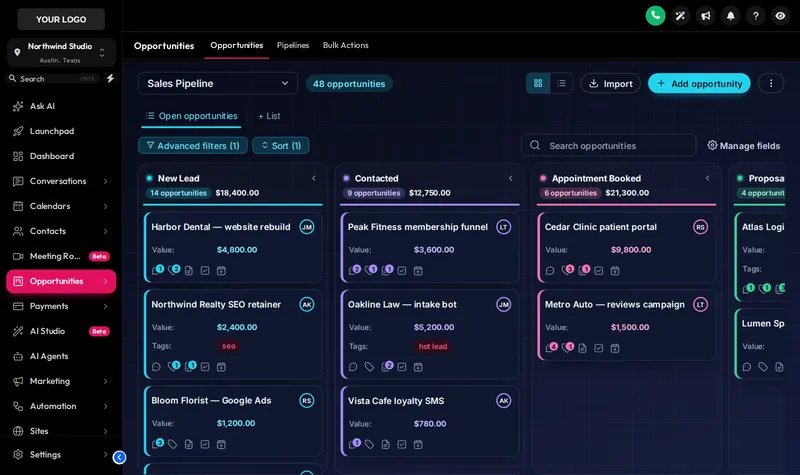Viewport: 800px width, 475px height.
Task: Open Northwind Studio location switcher
Action: tap(61, 53)
